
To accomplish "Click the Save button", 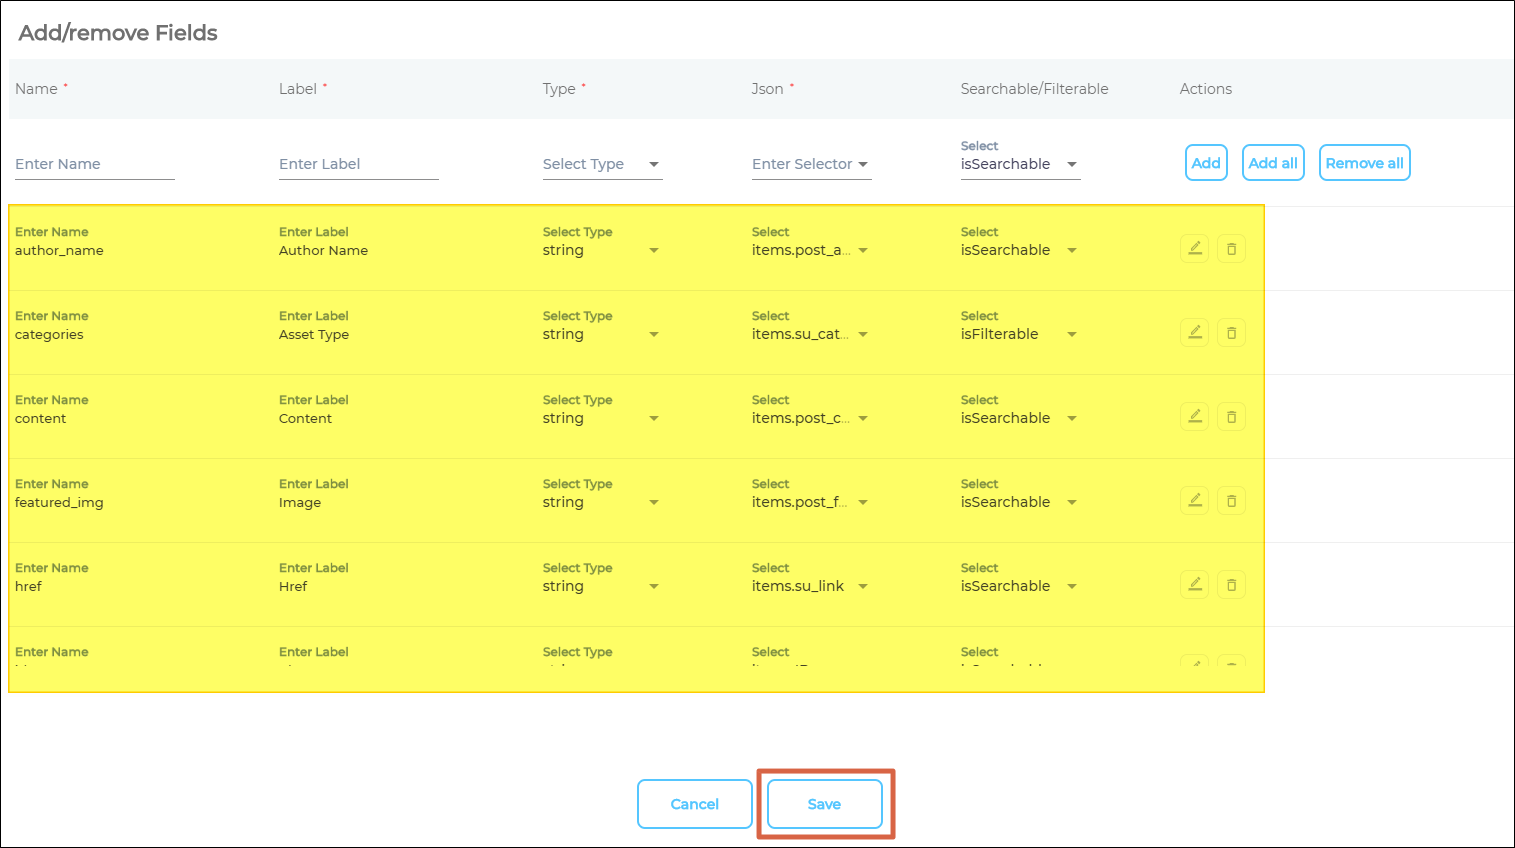I will tap(824, 804).
